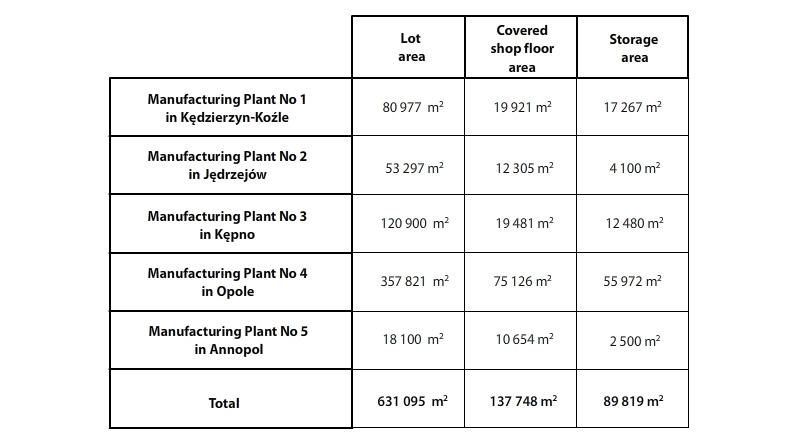Click the Lot area column header
This screenshot has height=440, width=799.
411,47
